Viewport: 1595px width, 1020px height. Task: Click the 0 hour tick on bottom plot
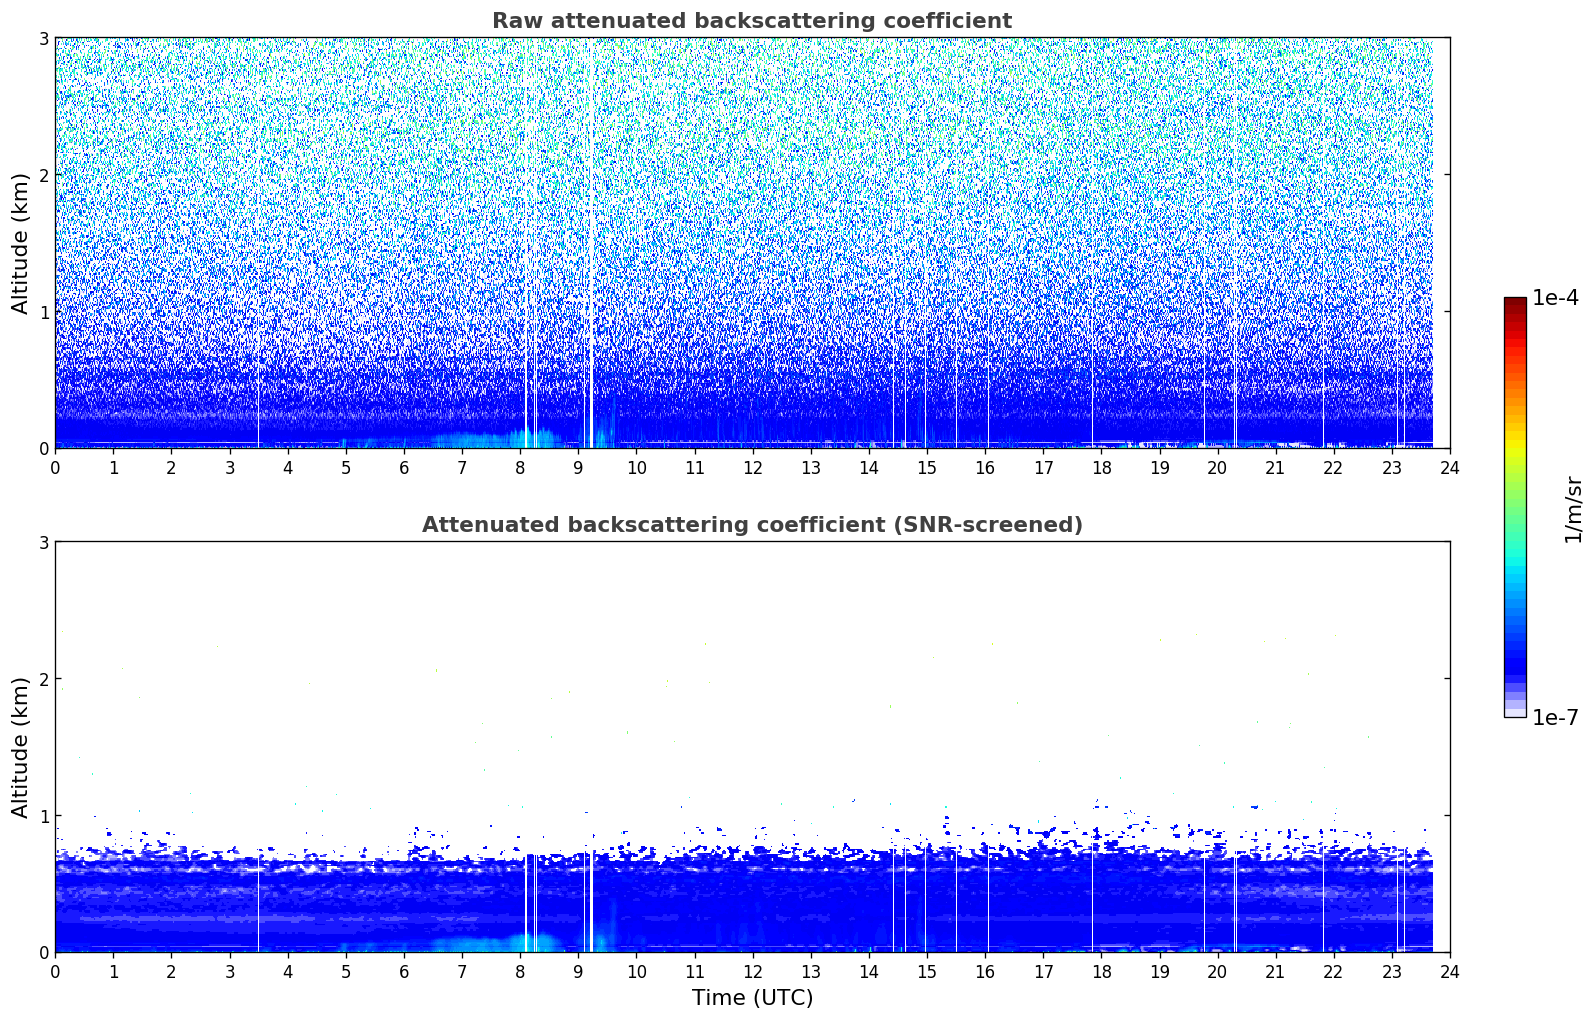(x=55, y=971)
